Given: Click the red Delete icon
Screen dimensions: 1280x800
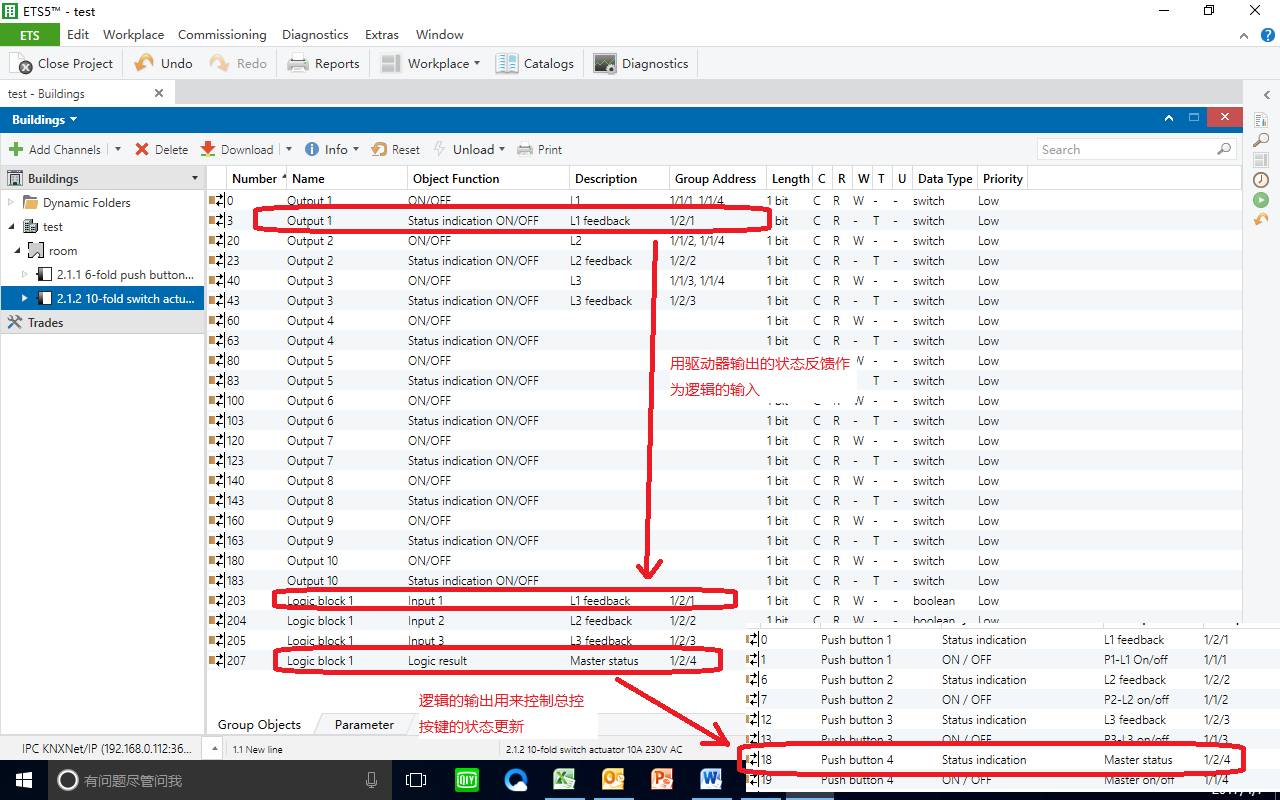Looking at the screenshot, I should coord(142,149).
